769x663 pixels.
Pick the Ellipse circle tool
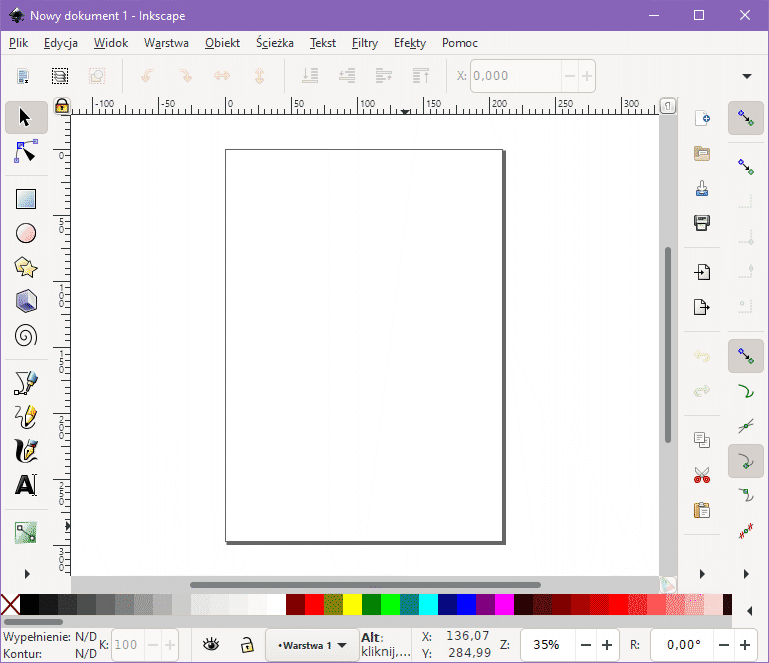(x=26, y=233)
